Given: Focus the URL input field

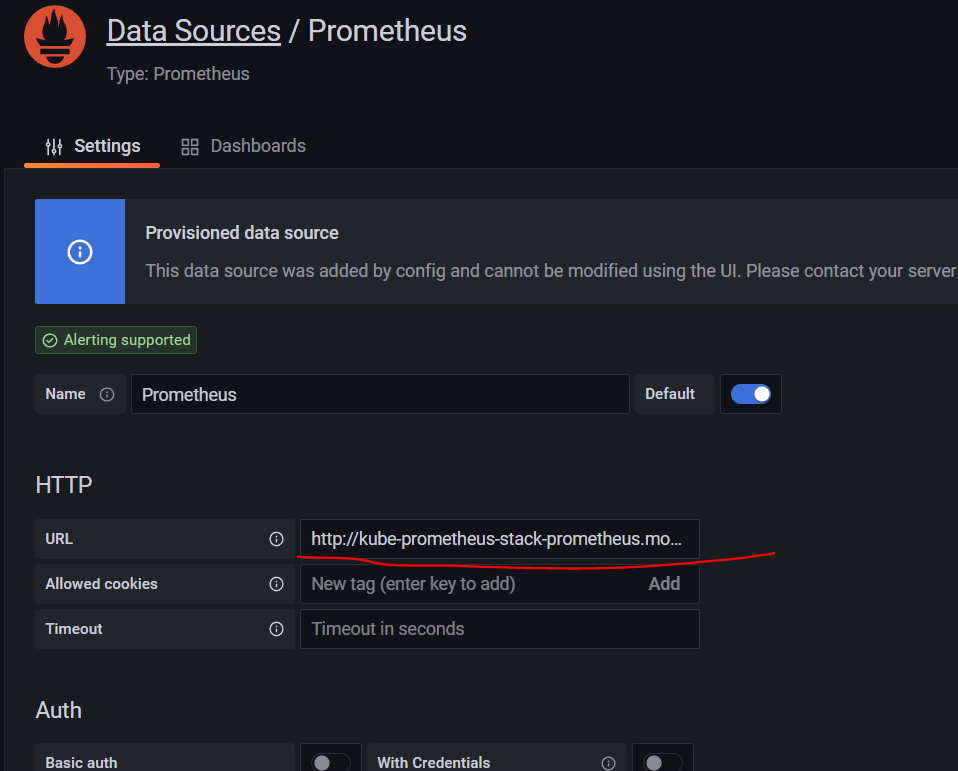Looking at the screenshot, I should point(500,539).
